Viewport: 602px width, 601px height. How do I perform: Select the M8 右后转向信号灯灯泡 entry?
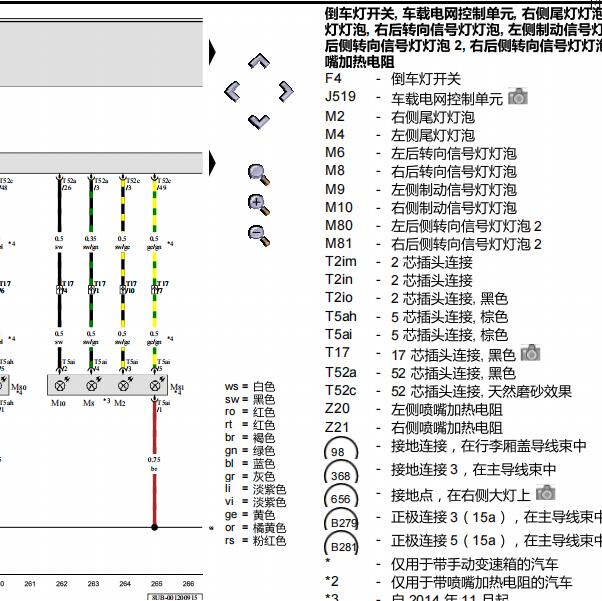421,171
